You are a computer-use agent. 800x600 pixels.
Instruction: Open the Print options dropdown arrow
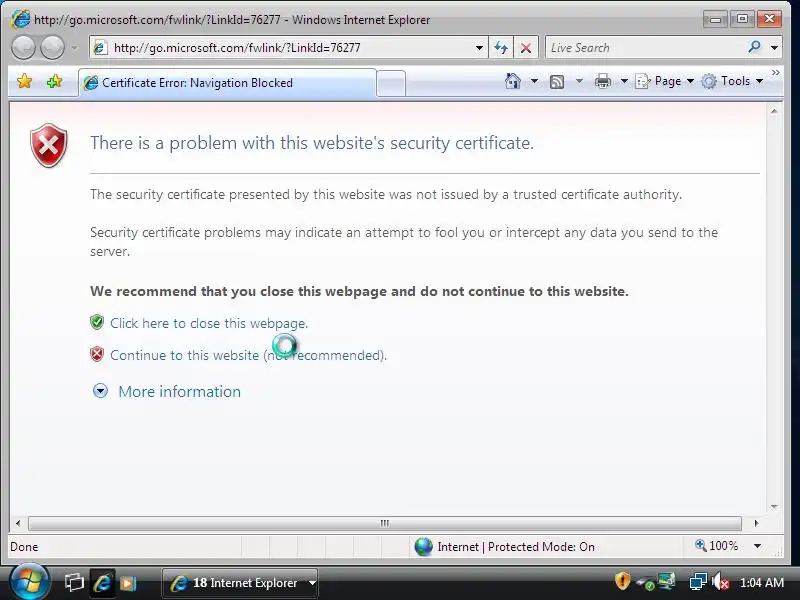pos(624,81)
